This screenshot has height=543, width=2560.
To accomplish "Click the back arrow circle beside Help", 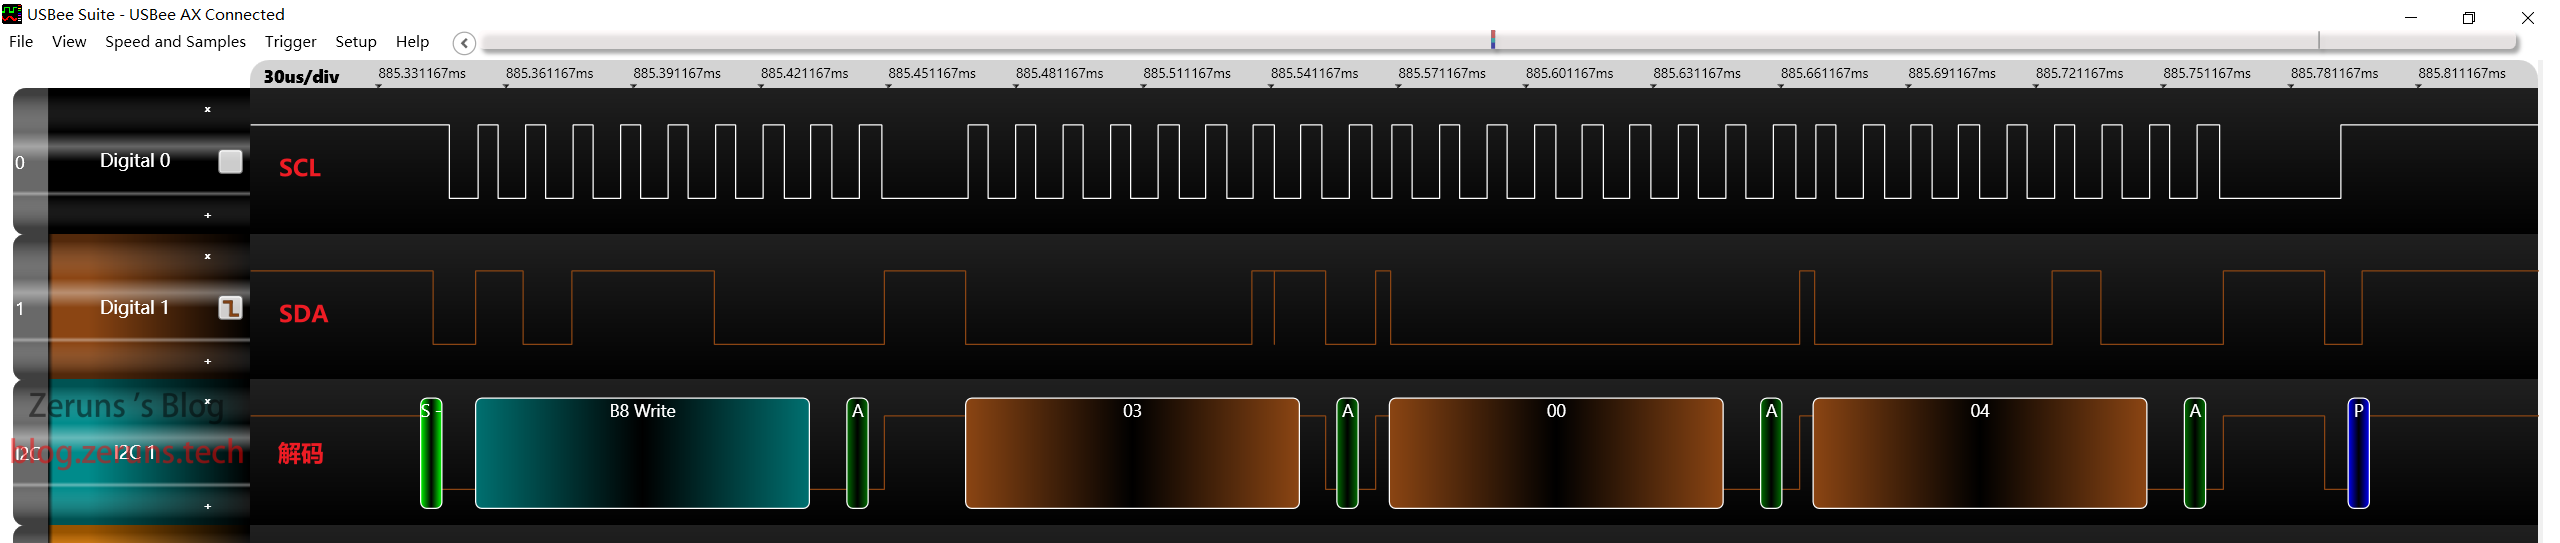I will [464, 43].
